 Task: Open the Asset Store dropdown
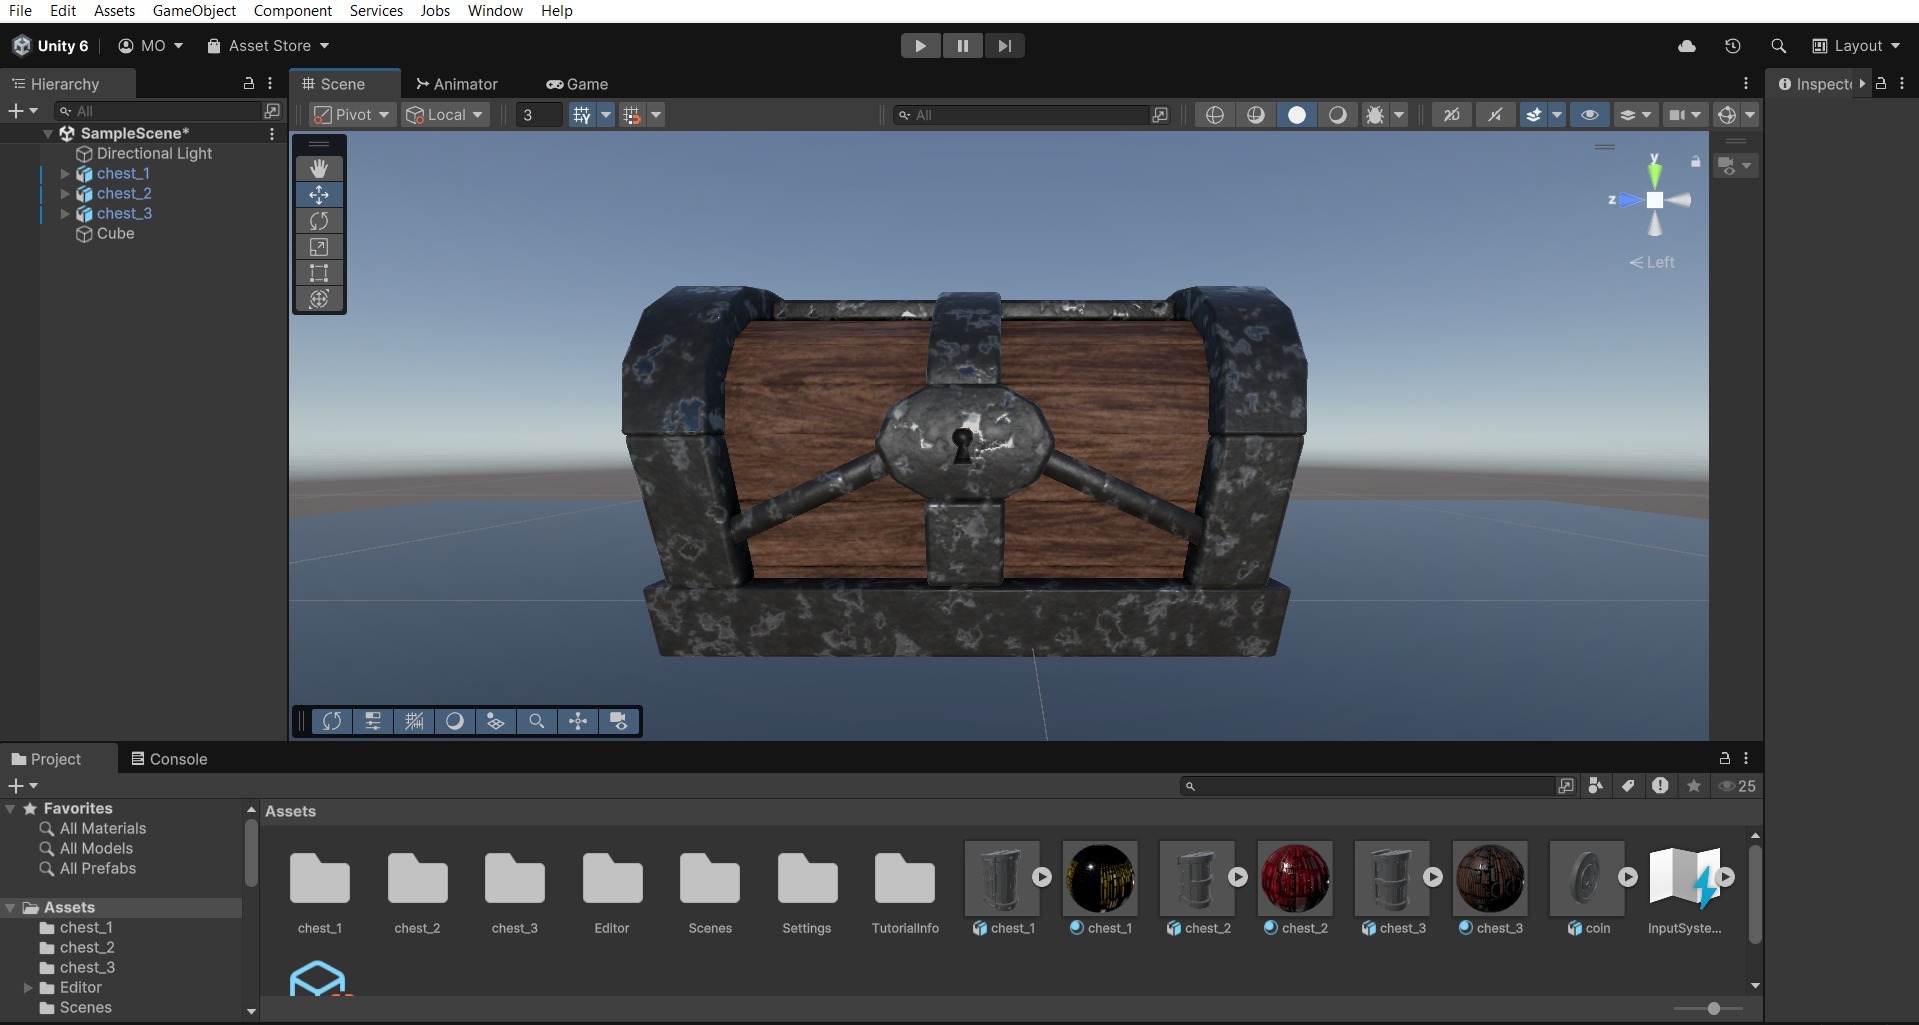(x=268, y=46)
